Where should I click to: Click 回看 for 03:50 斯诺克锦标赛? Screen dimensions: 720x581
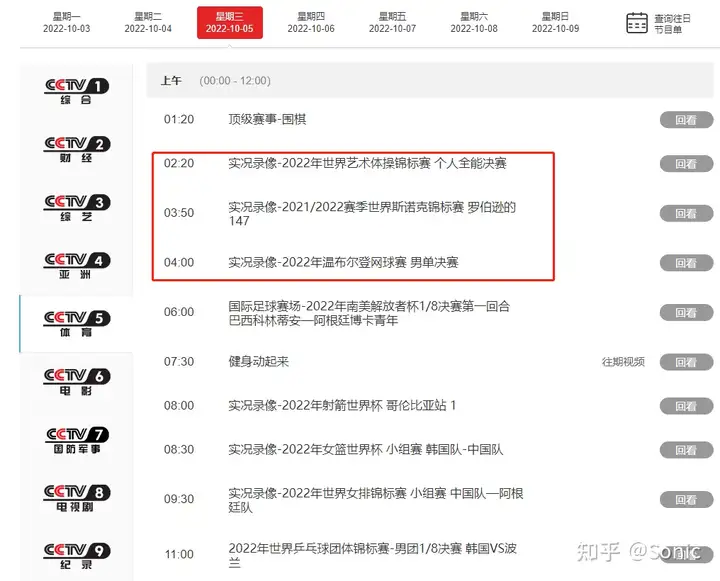pos(686,214)
